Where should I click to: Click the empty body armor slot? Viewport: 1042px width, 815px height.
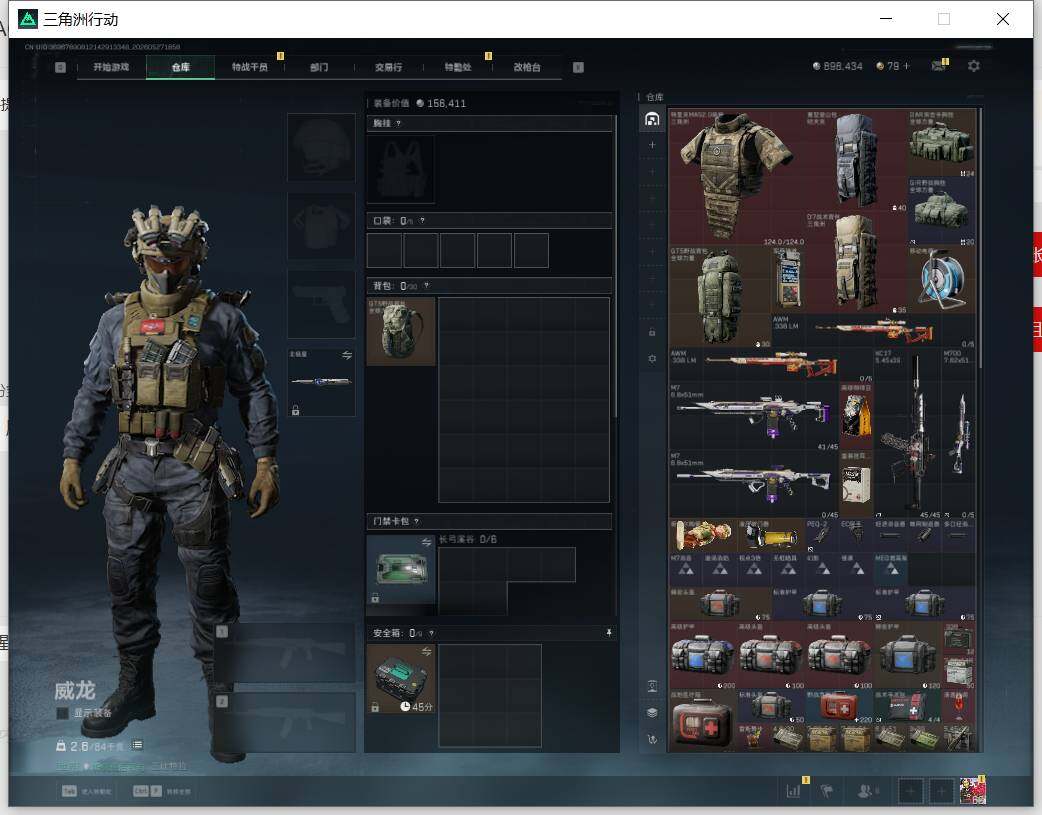tap(321, 225)
